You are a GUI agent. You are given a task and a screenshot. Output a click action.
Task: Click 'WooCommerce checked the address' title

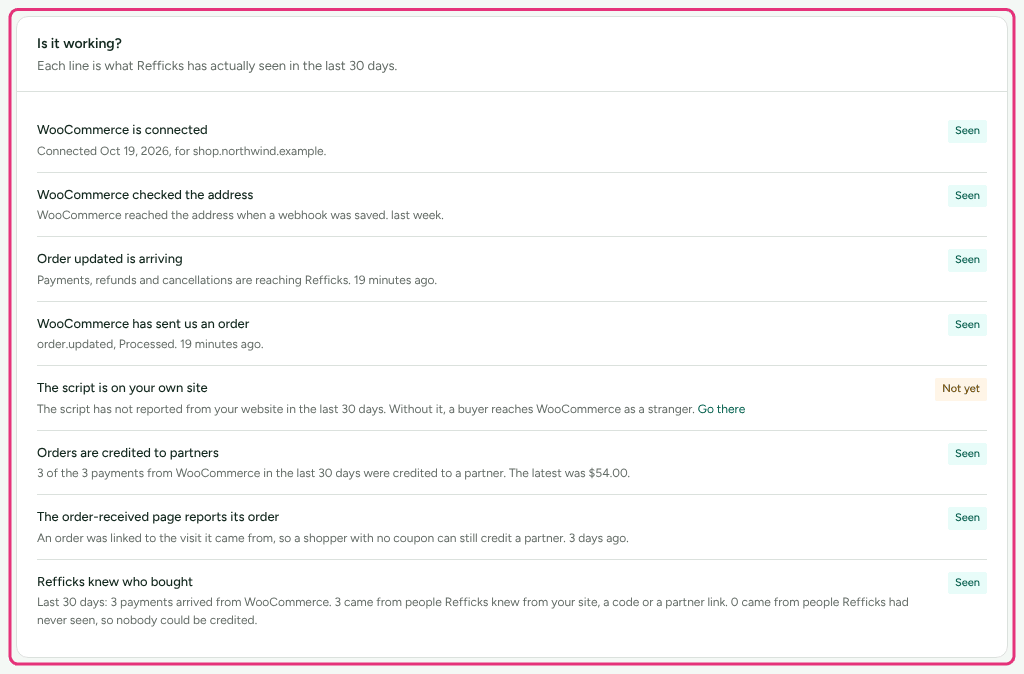[x=145, y=195]
